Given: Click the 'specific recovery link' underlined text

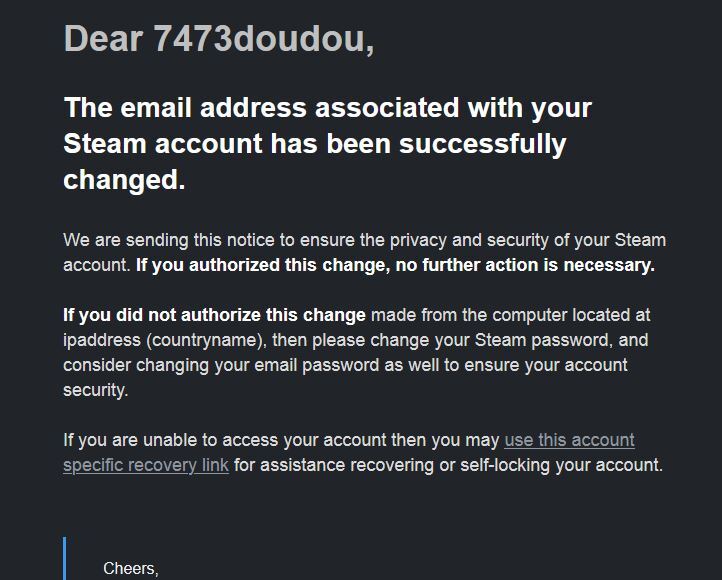Looking at the screenshot, I should point(146,465).
